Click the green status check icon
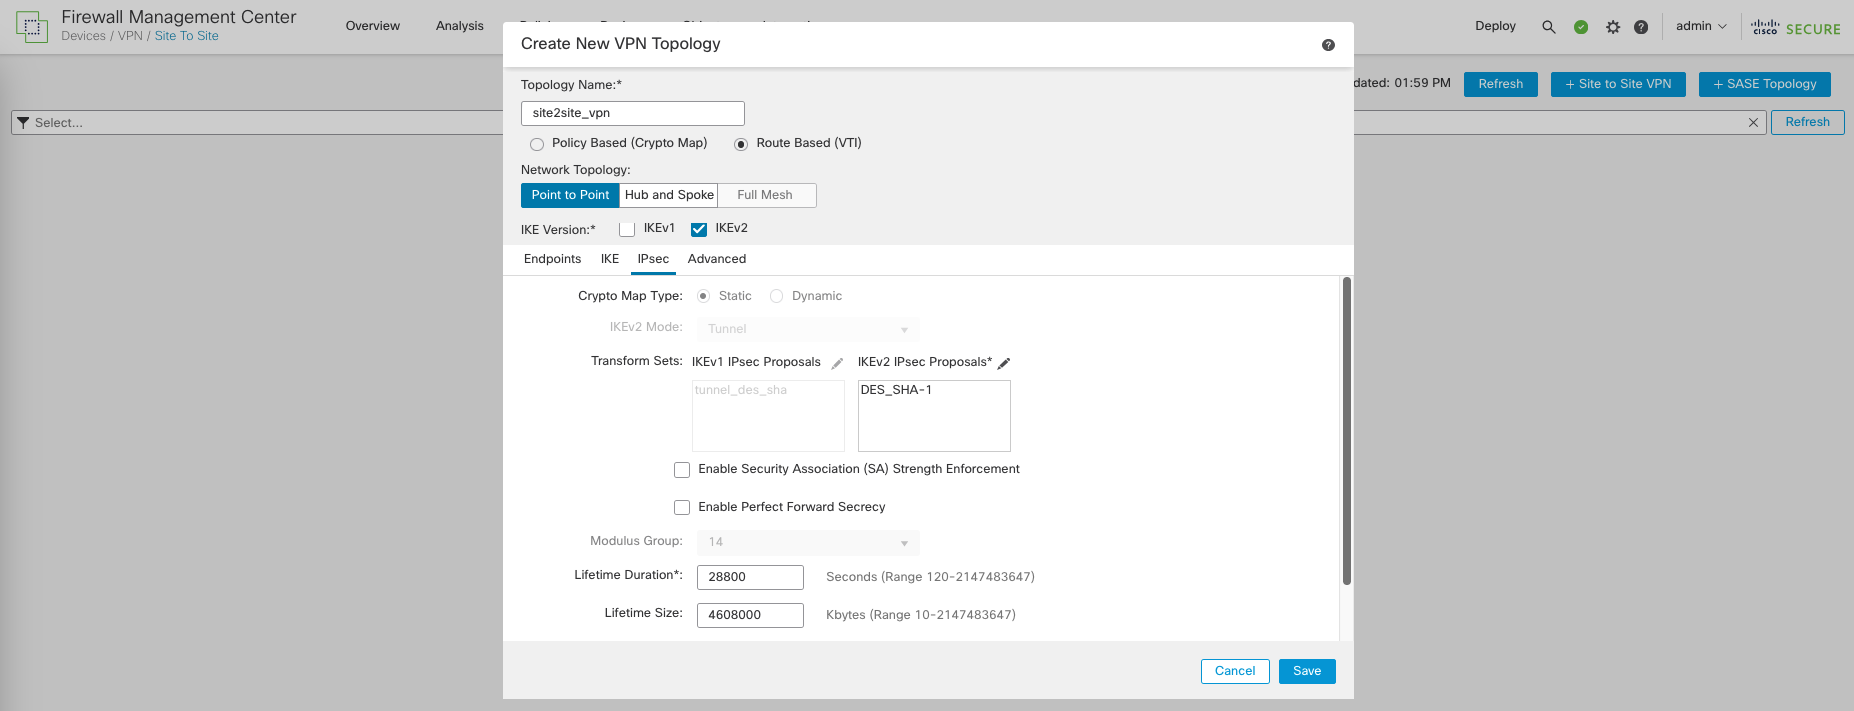 click(x=1581, y=27)
